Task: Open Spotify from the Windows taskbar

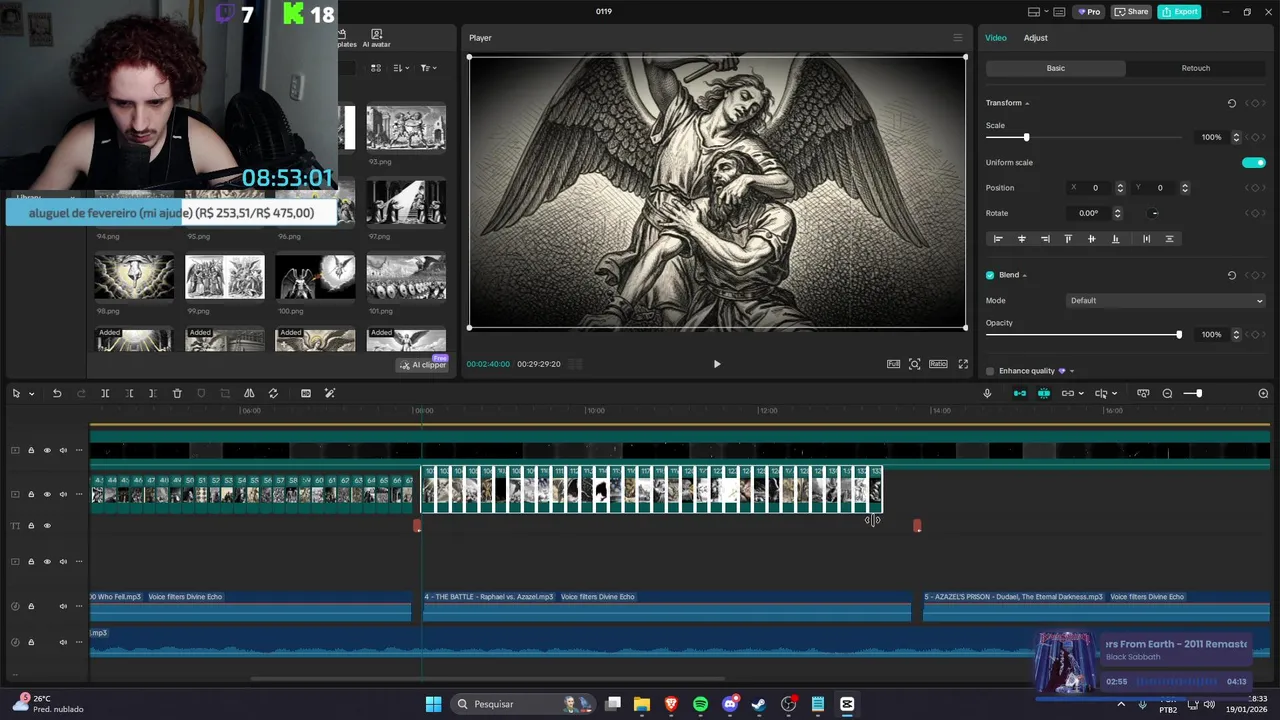Action: (x=700, y=704)
